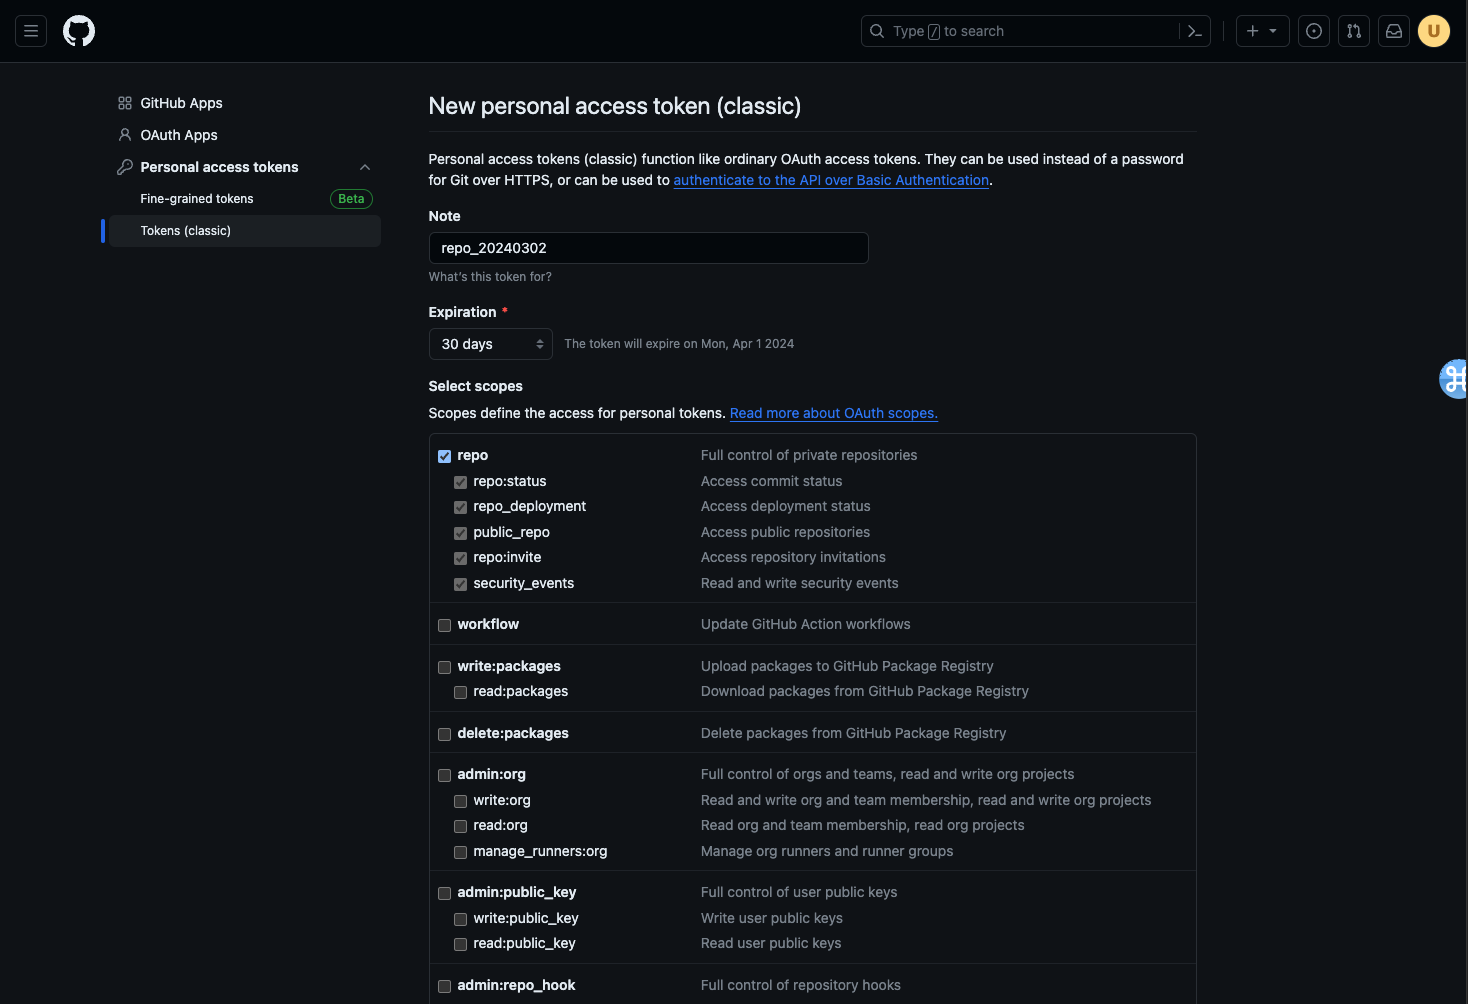Follow the Basic Authentication API link
The height and width of the screenshot is (1004, 1468).
click(831, 180)
